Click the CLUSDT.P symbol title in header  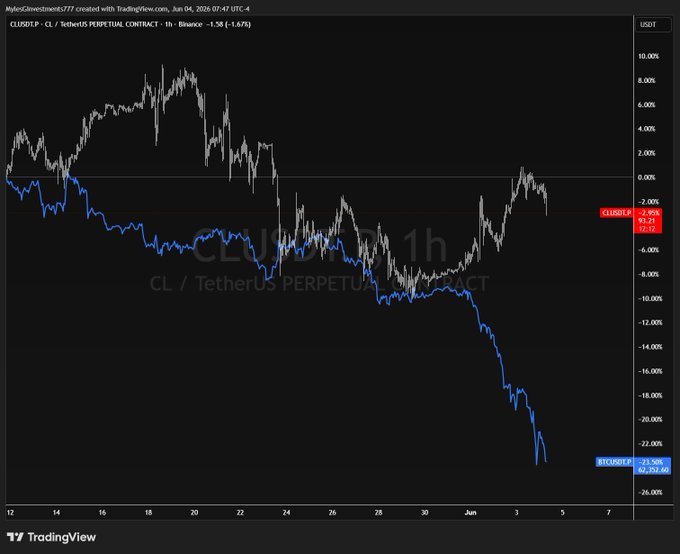click(x=24, y=24)
